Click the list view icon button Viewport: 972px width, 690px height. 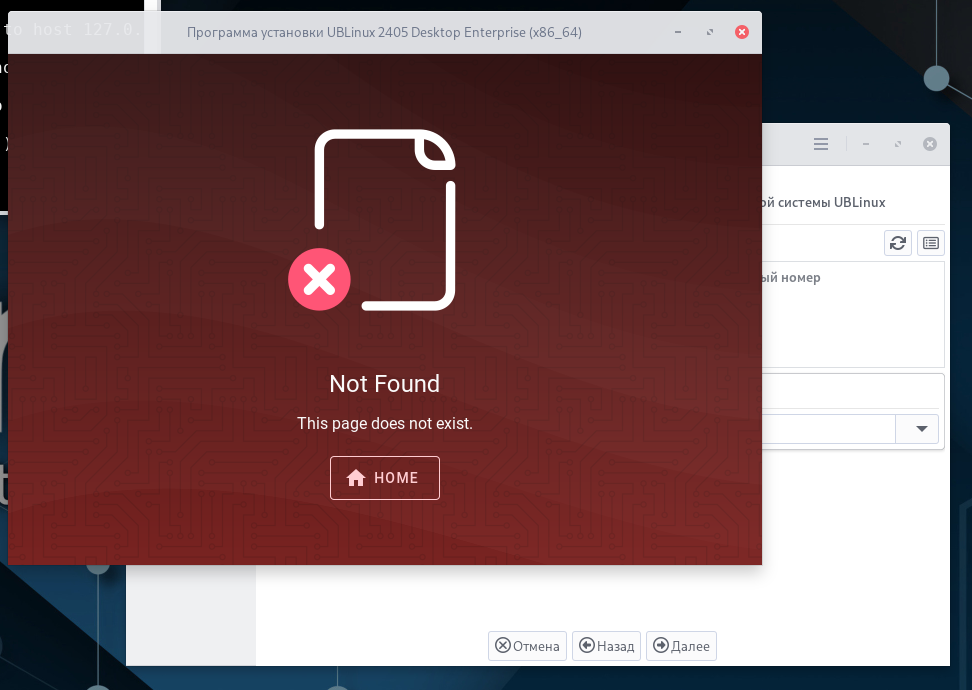click(930, 243)
